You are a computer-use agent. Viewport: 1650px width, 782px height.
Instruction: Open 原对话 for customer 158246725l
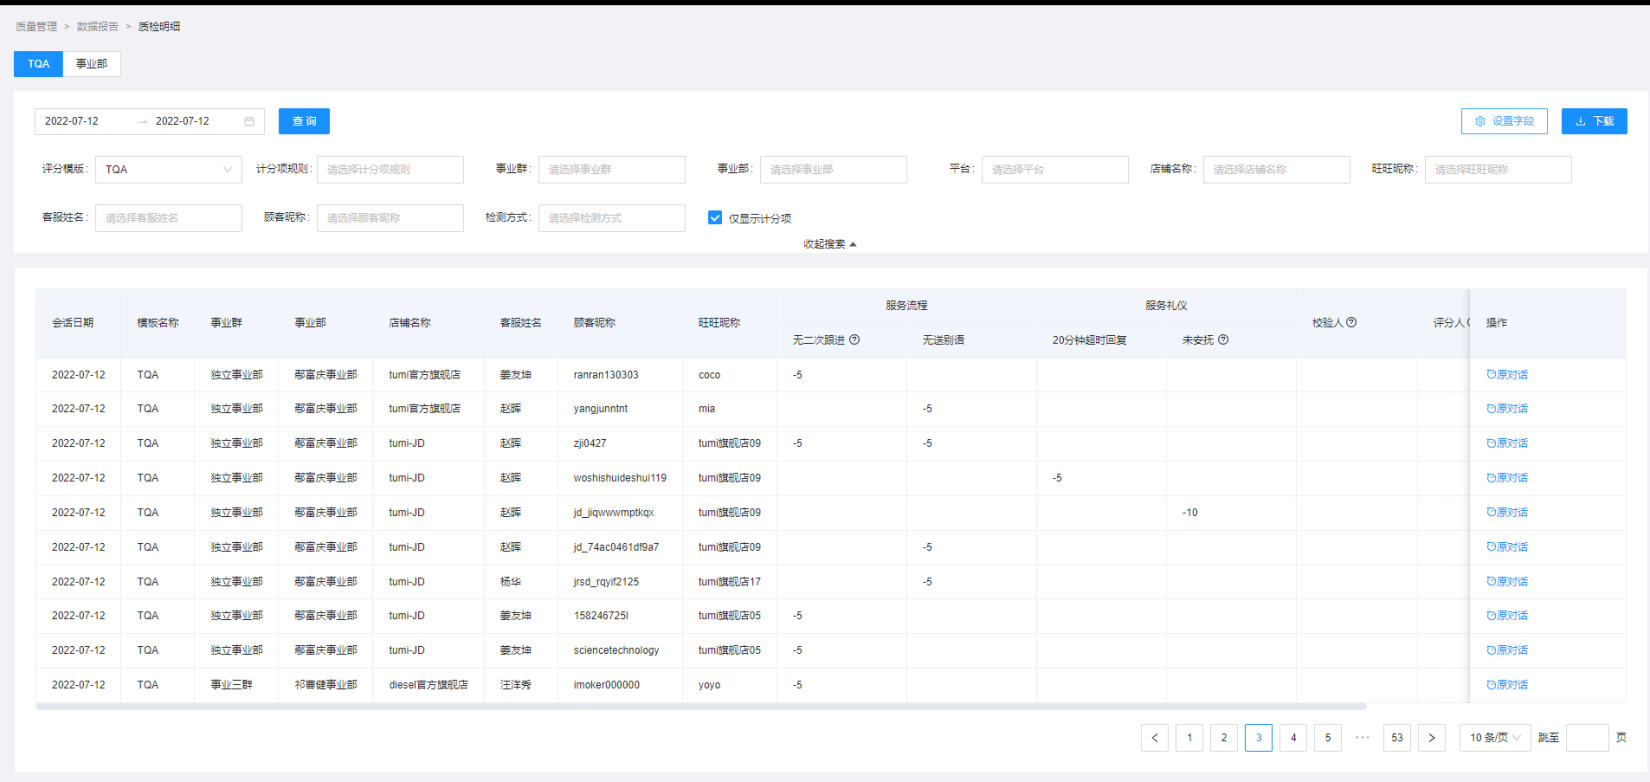[1507, 616]
